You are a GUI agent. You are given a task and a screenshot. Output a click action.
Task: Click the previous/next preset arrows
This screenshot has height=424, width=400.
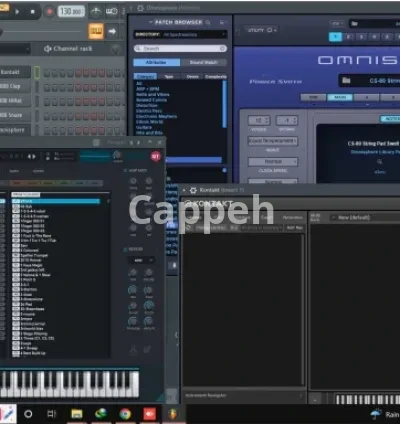point(31,156)
